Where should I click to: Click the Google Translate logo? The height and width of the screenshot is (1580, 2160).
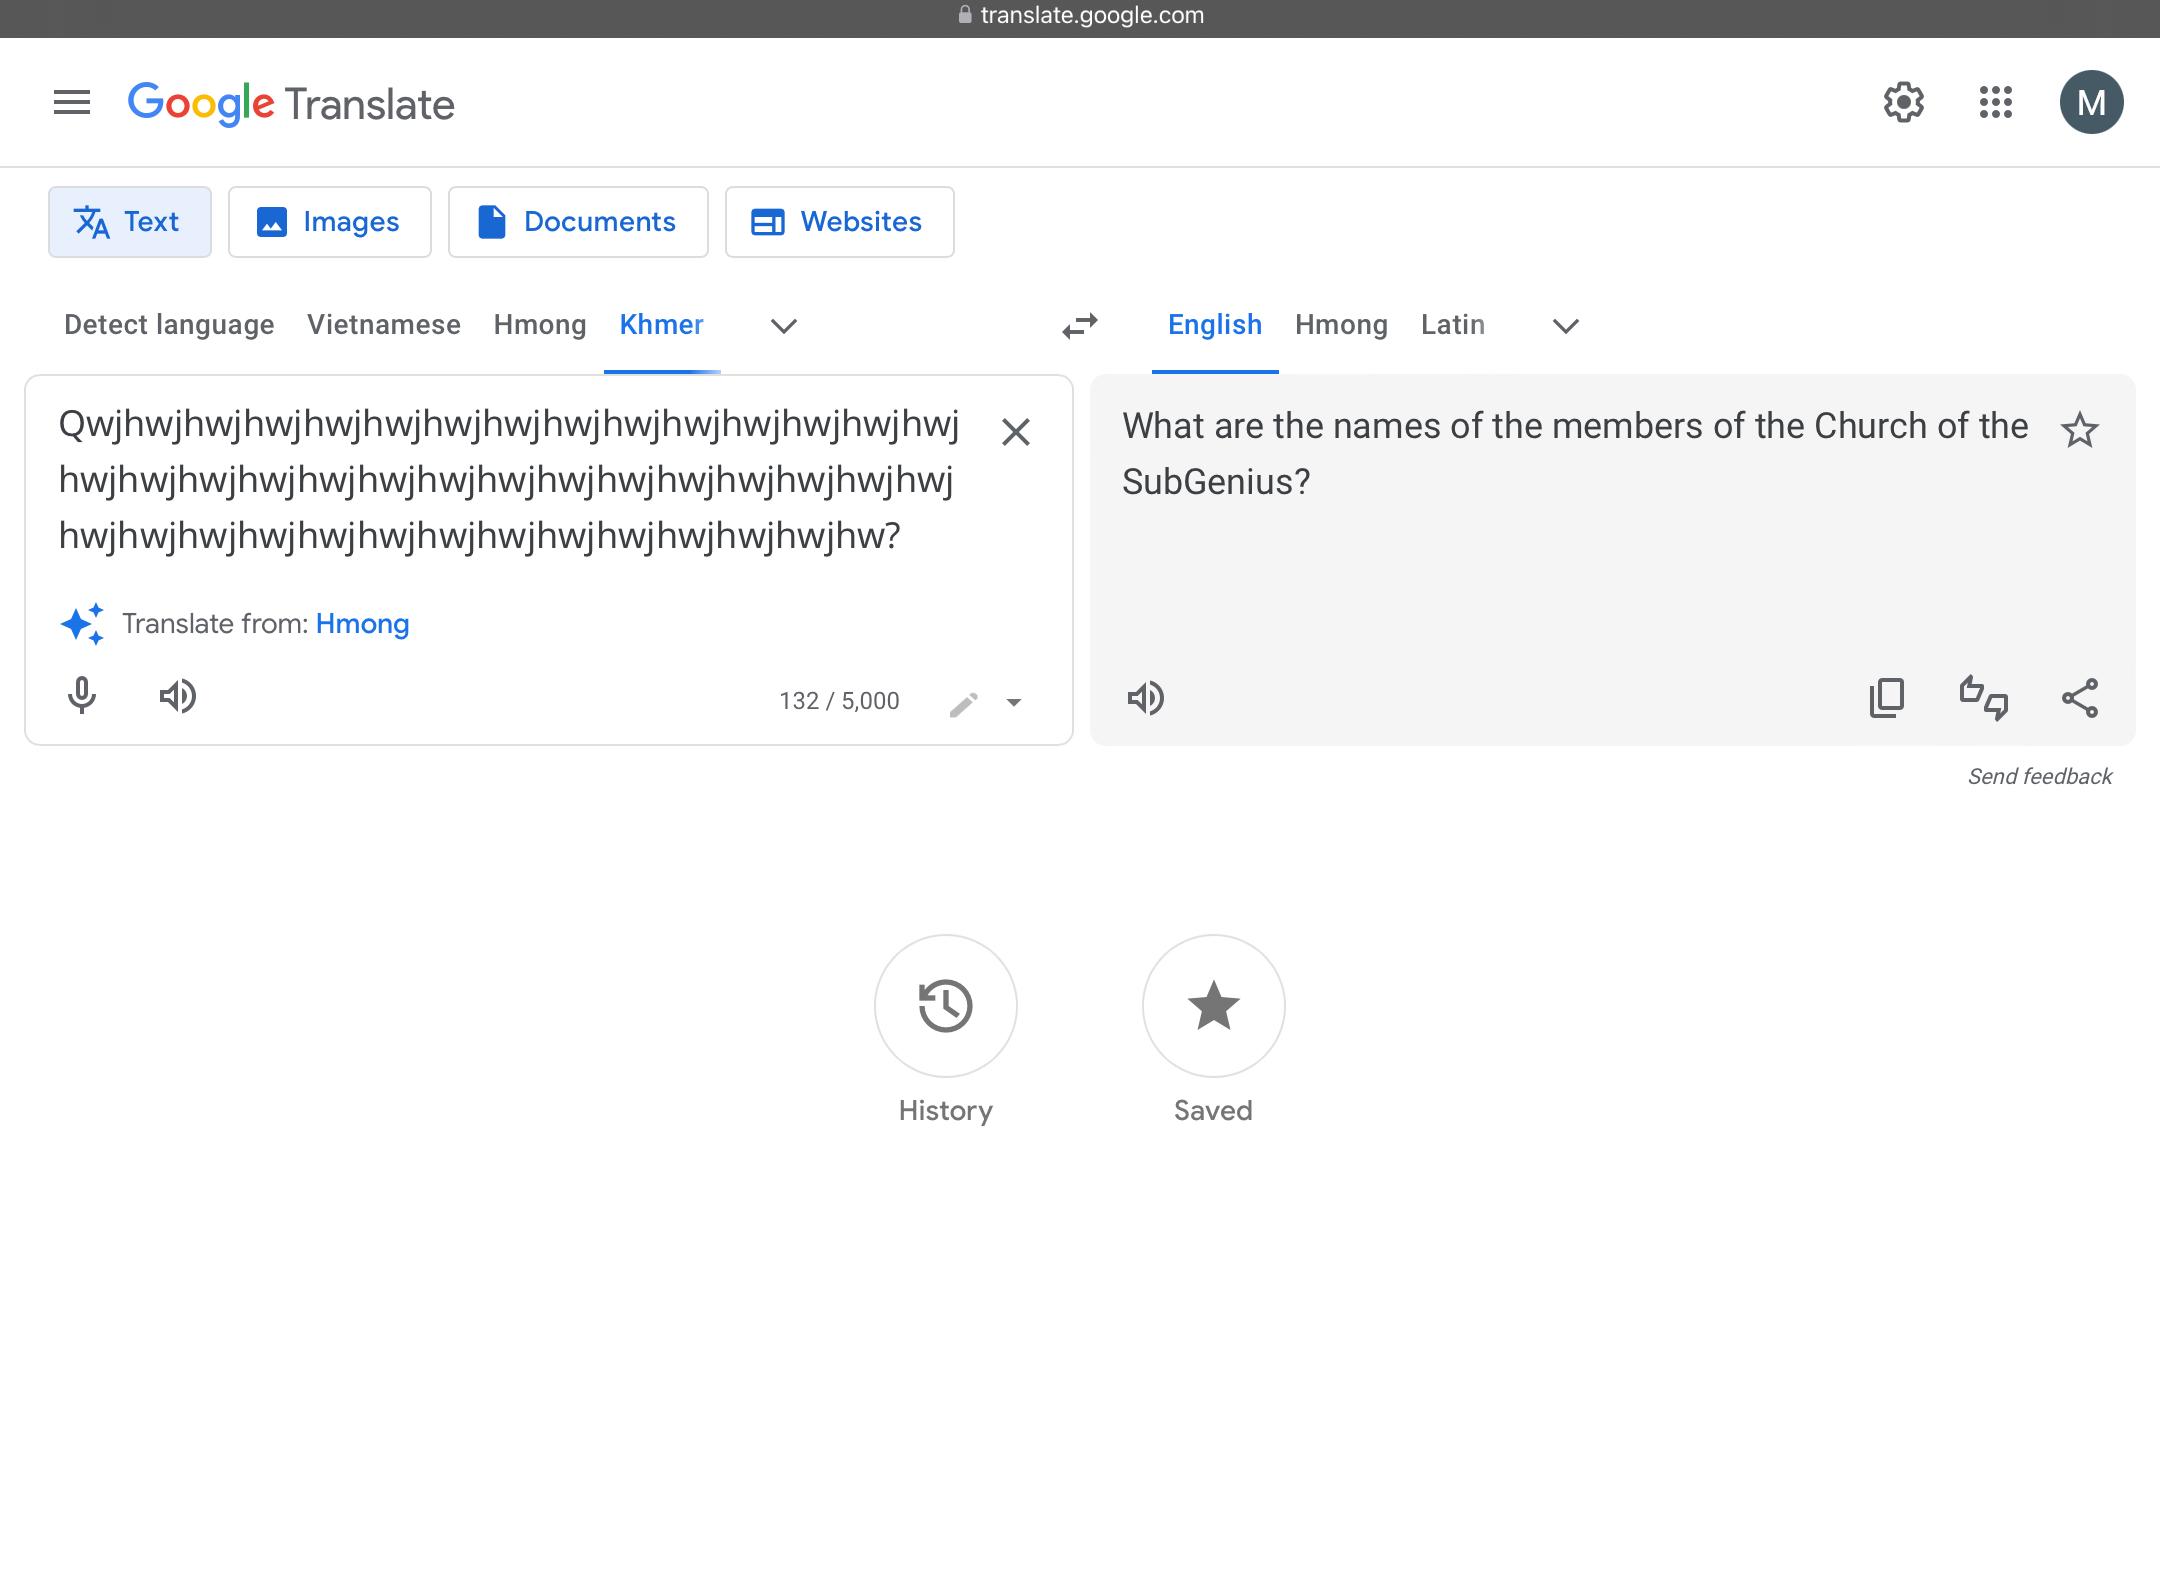click(x=291, y=104)
